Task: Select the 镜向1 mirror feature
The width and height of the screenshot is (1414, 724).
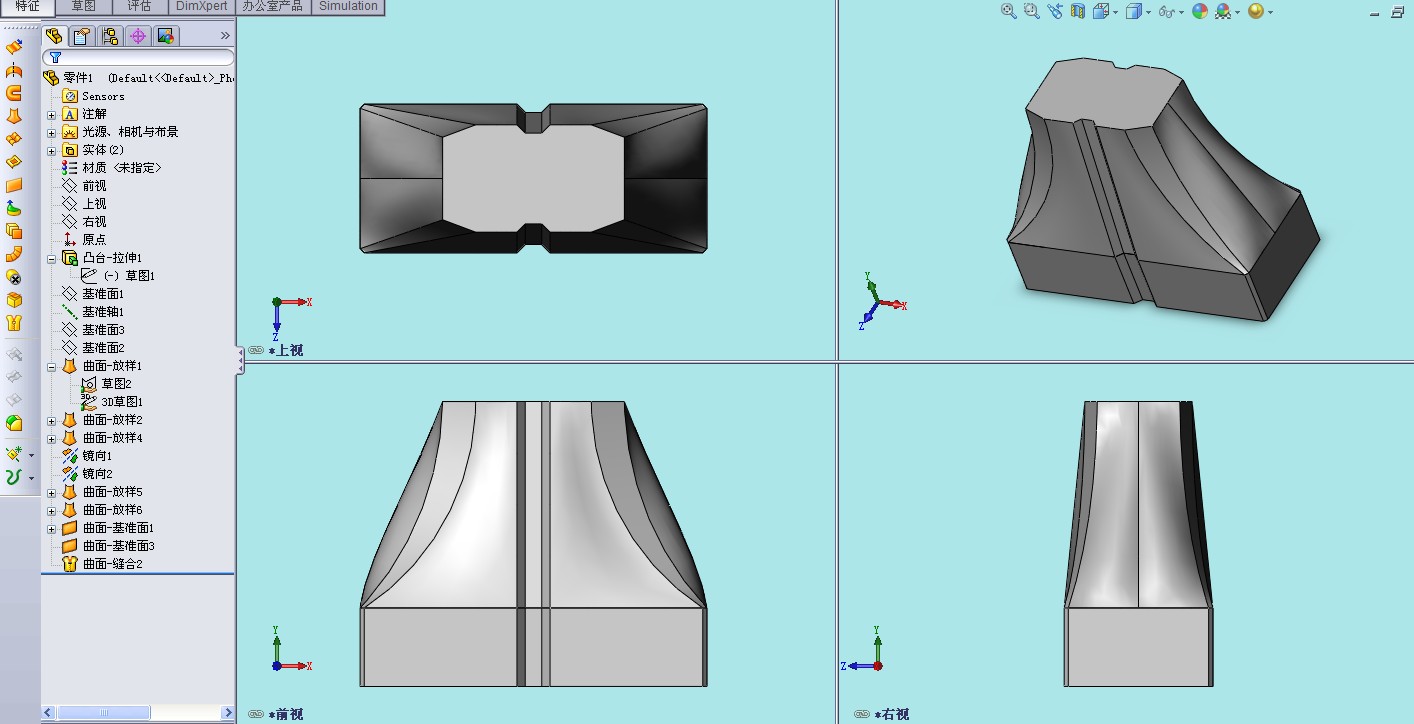Action: 87,456
